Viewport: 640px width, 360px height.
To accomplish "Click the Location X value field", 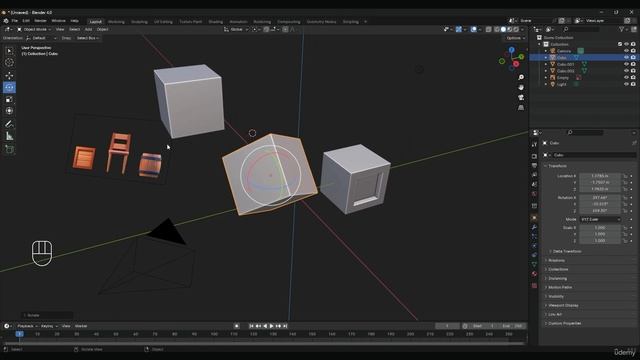I will coord(600,176).
